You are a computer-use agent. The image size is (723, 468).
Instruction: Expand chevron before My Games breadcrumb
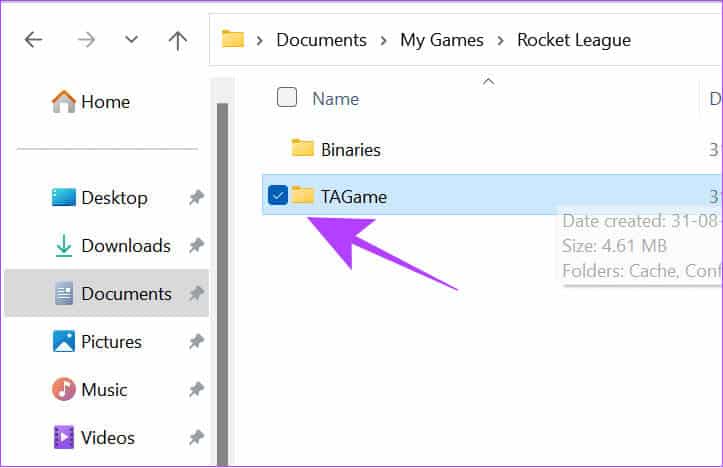(383, 41)
